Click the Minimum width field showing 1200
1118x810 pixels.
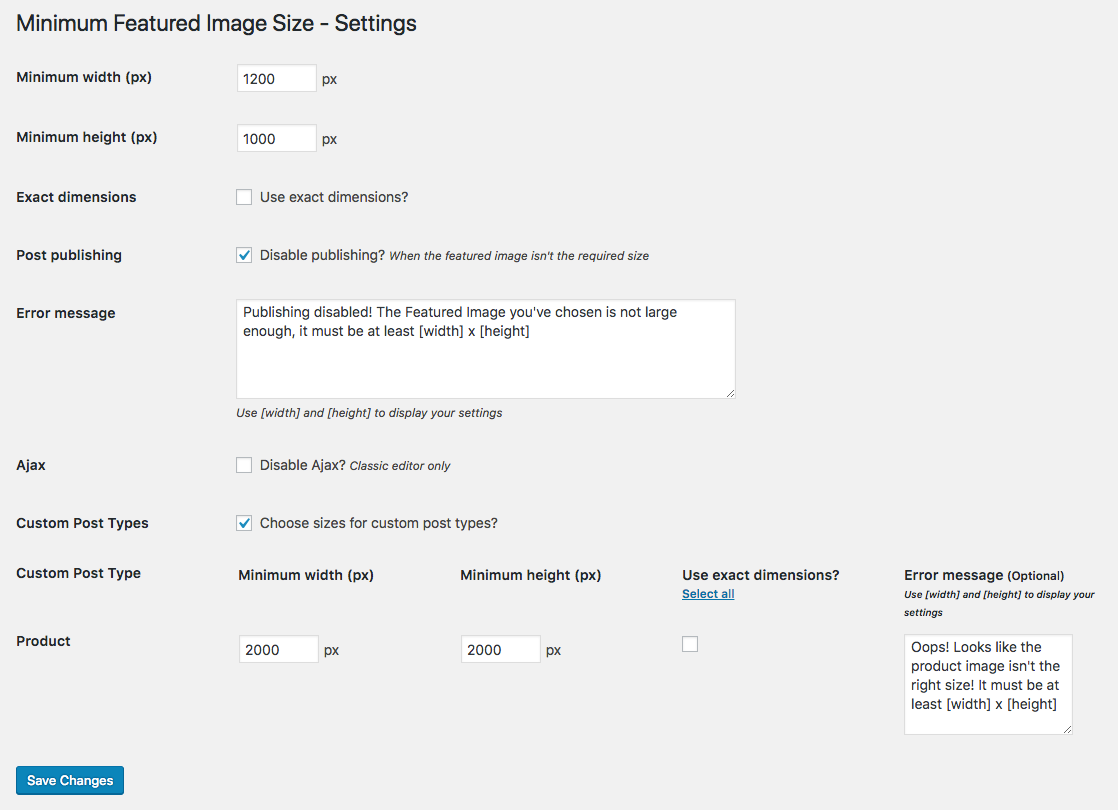(277, 79)
